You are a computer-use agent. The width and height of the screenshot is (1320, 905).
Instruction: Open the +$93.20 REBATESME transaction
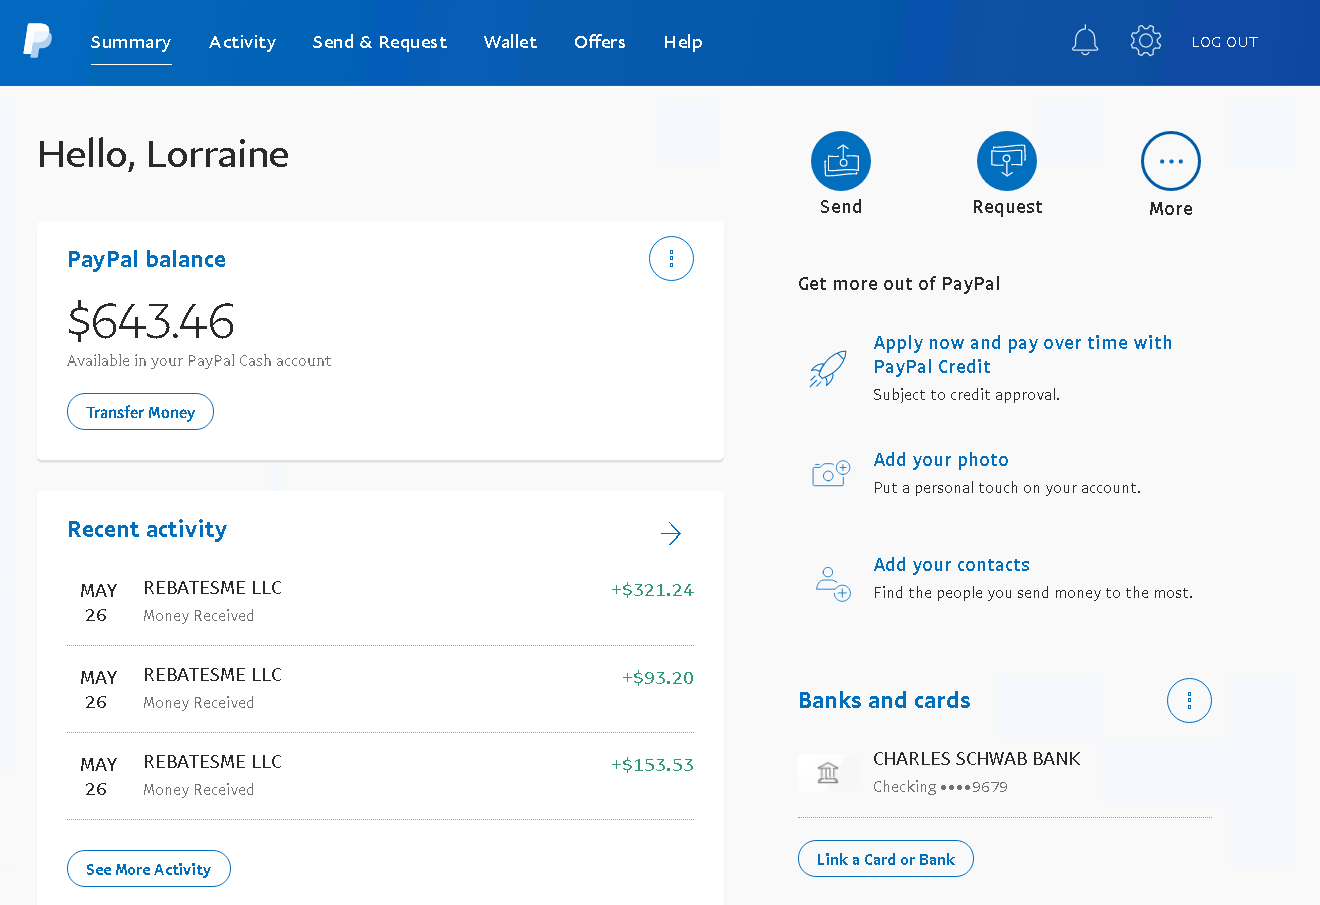[380, 689]
